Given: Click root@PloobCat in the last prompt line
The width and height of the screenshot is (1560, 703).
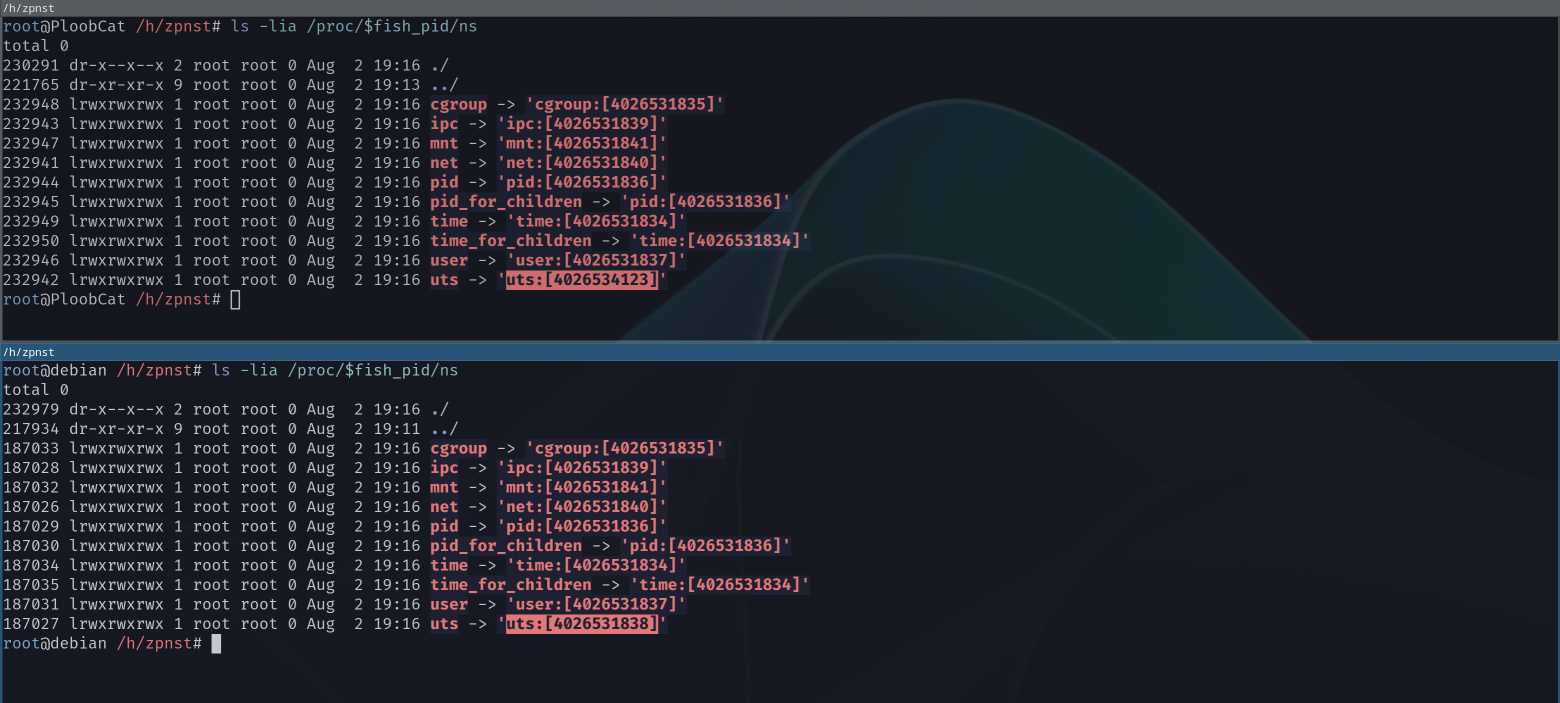Looking at the screenshot, I should (x=65, y=299).
